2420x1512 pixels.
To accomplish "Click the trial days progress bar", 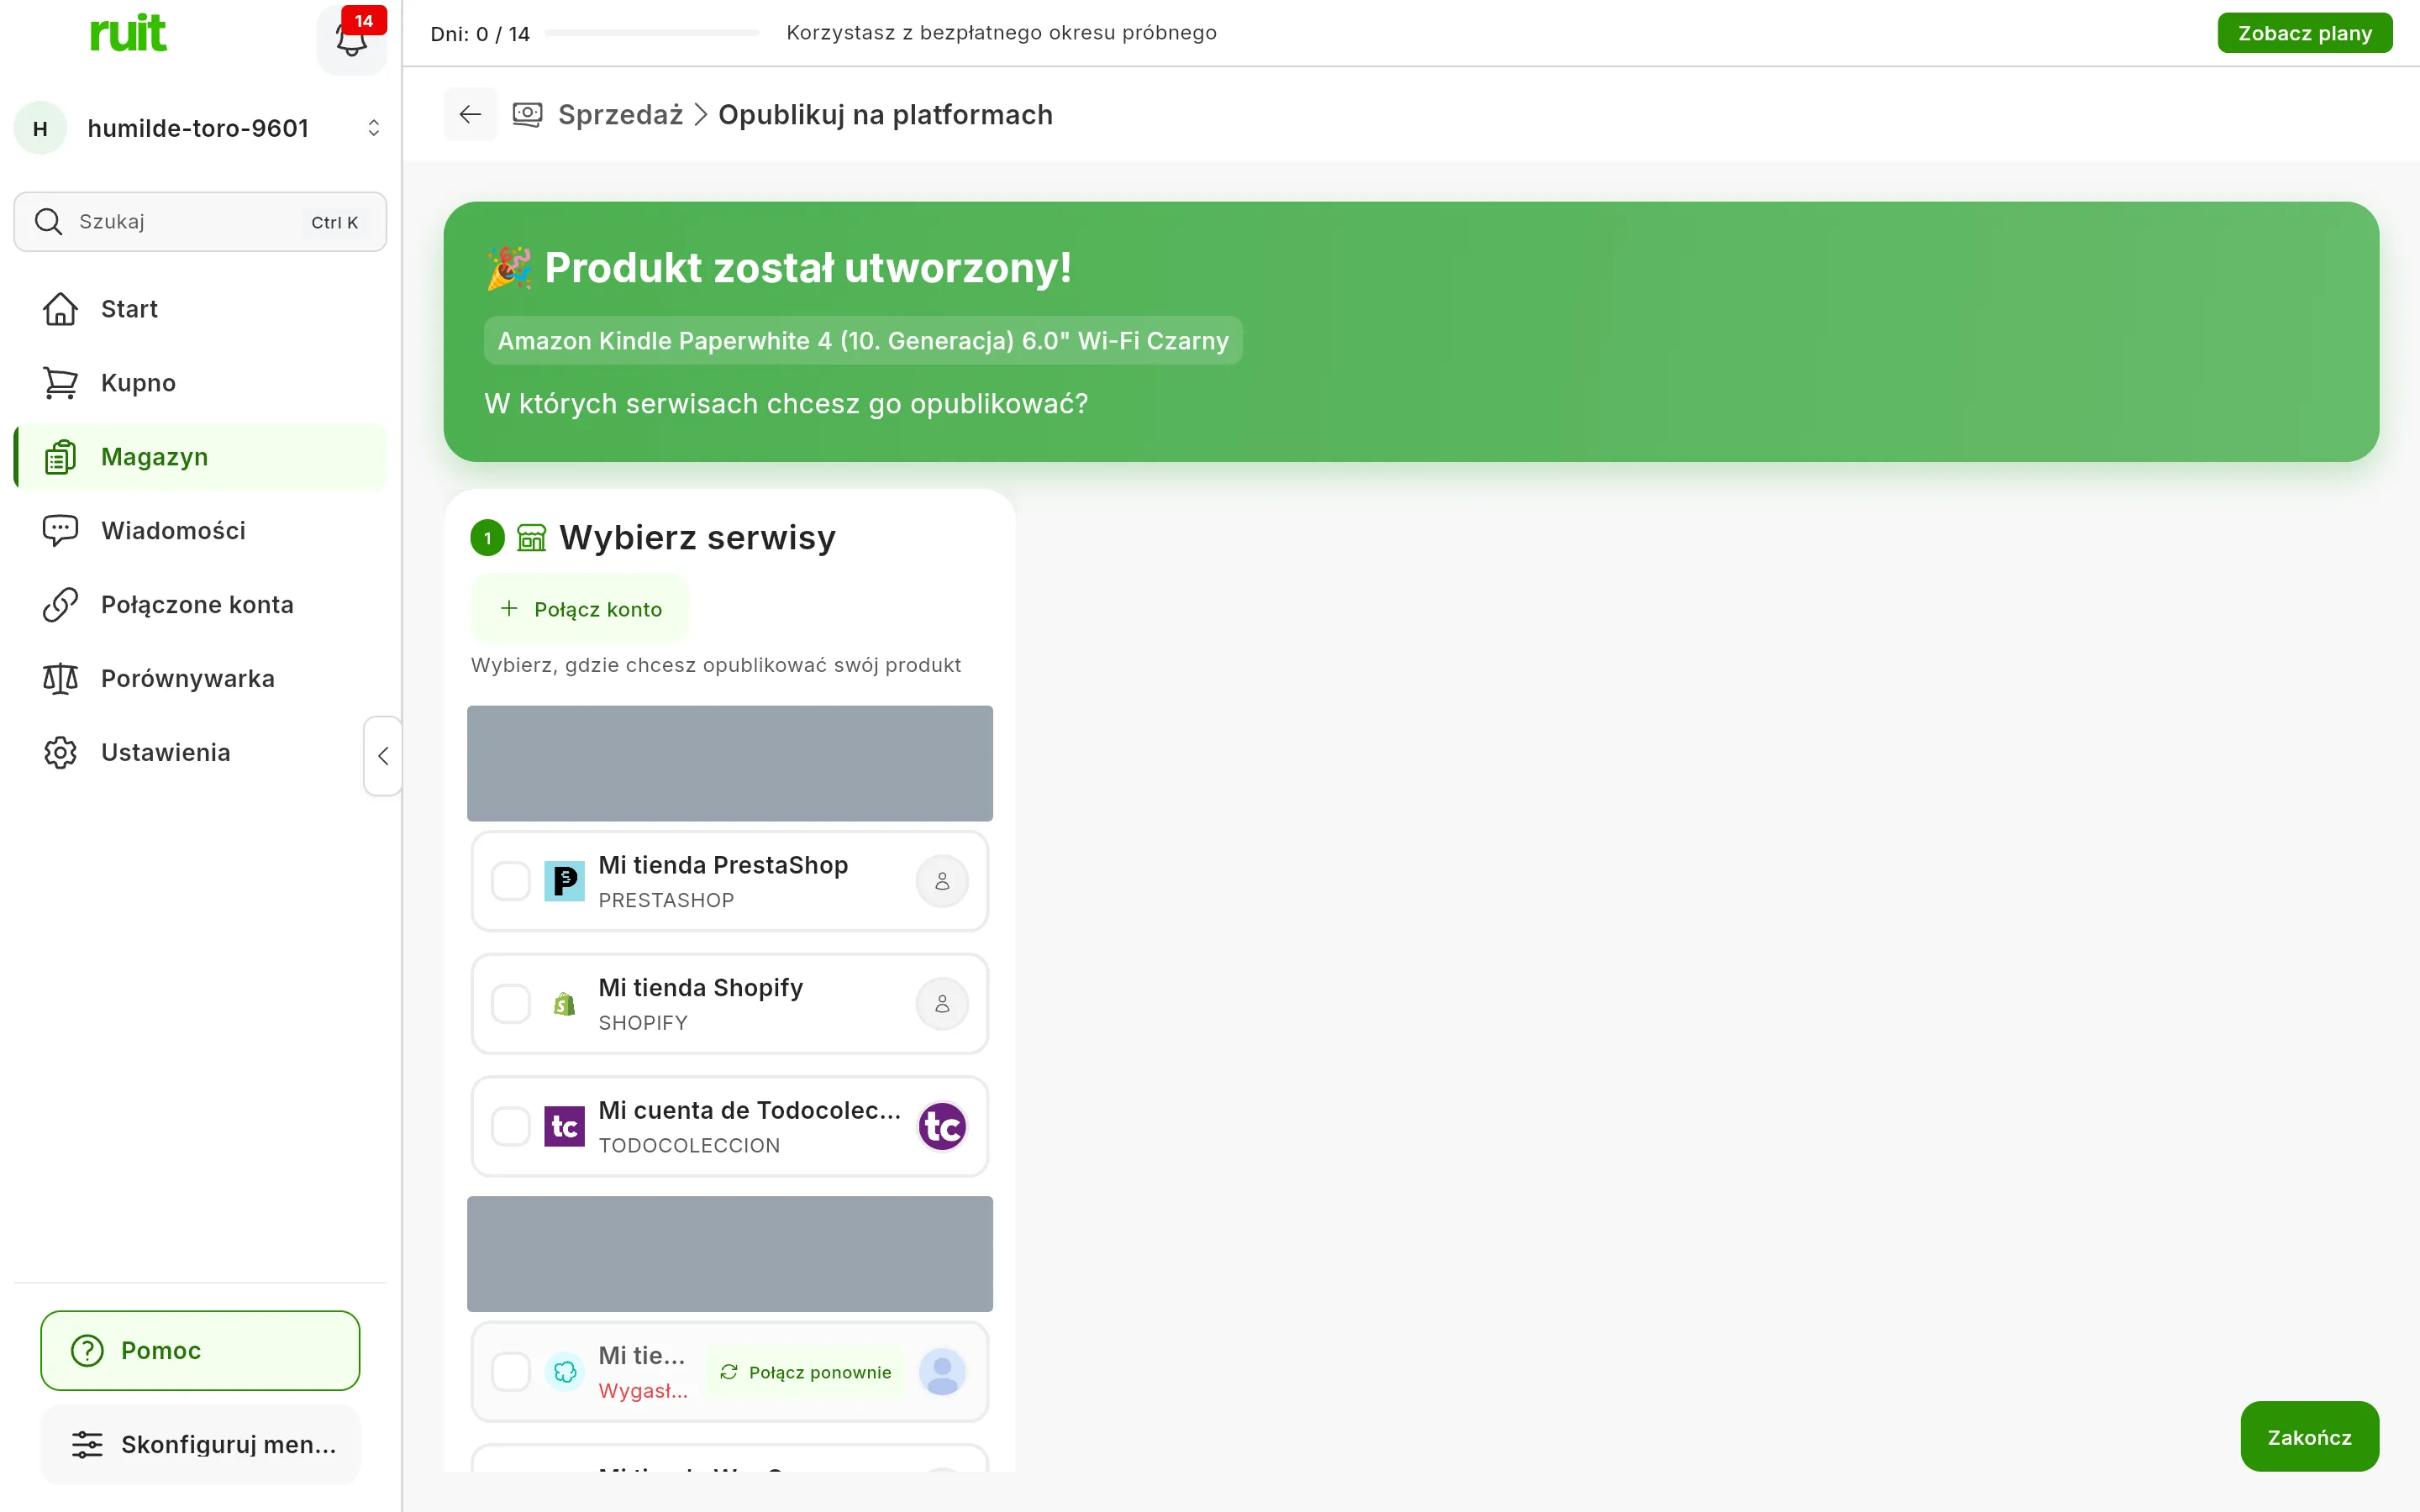I will click(x=652, y=33).
